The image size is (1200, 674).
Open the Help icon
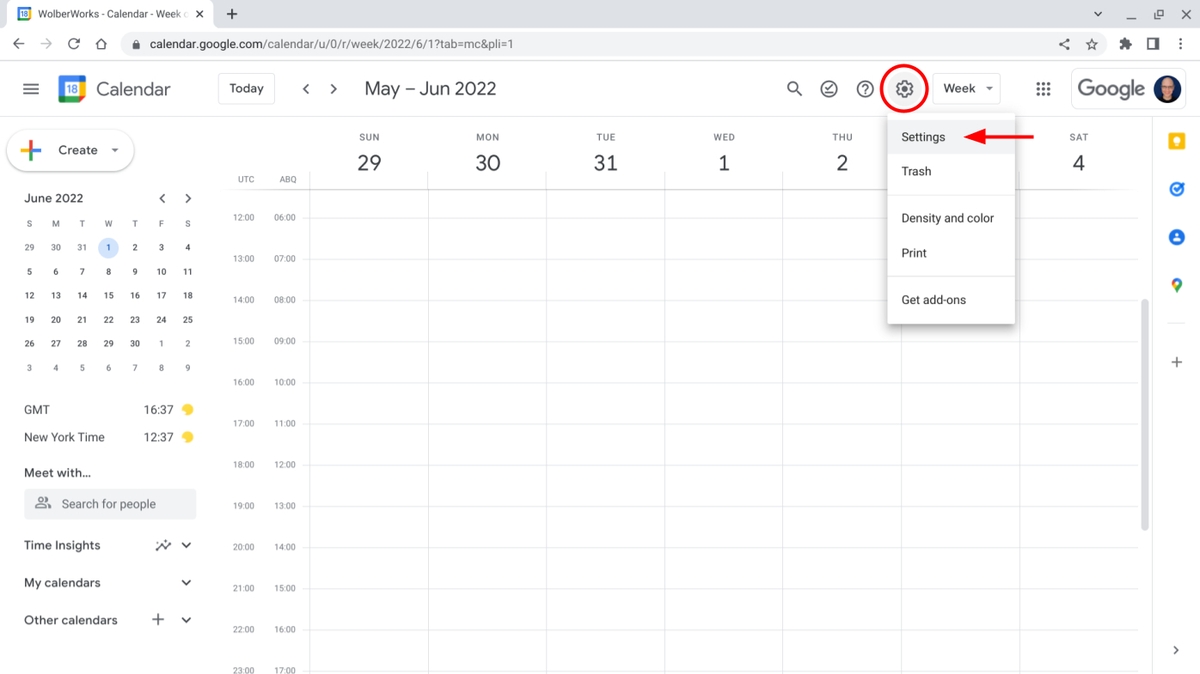coord(865,88)
